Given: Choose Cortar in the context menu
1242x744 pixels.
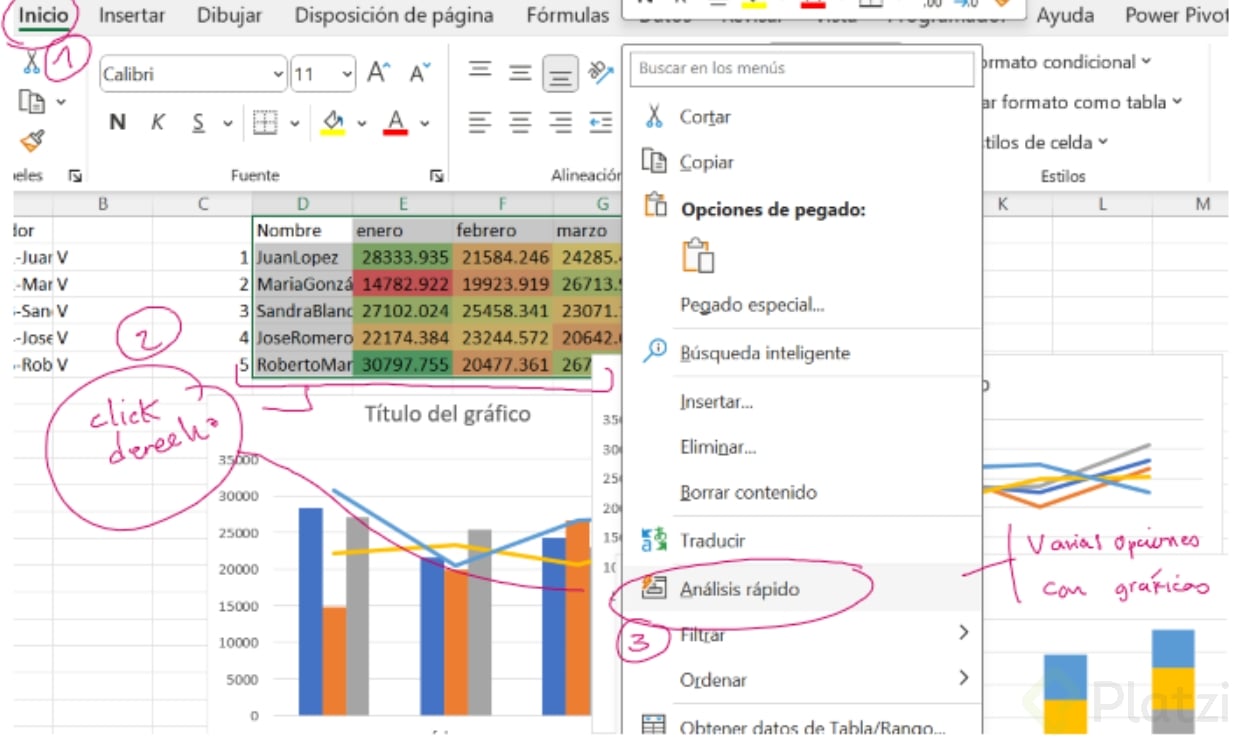Looking at the screenshot, I should pyautogui.click(x=801, y=117).
